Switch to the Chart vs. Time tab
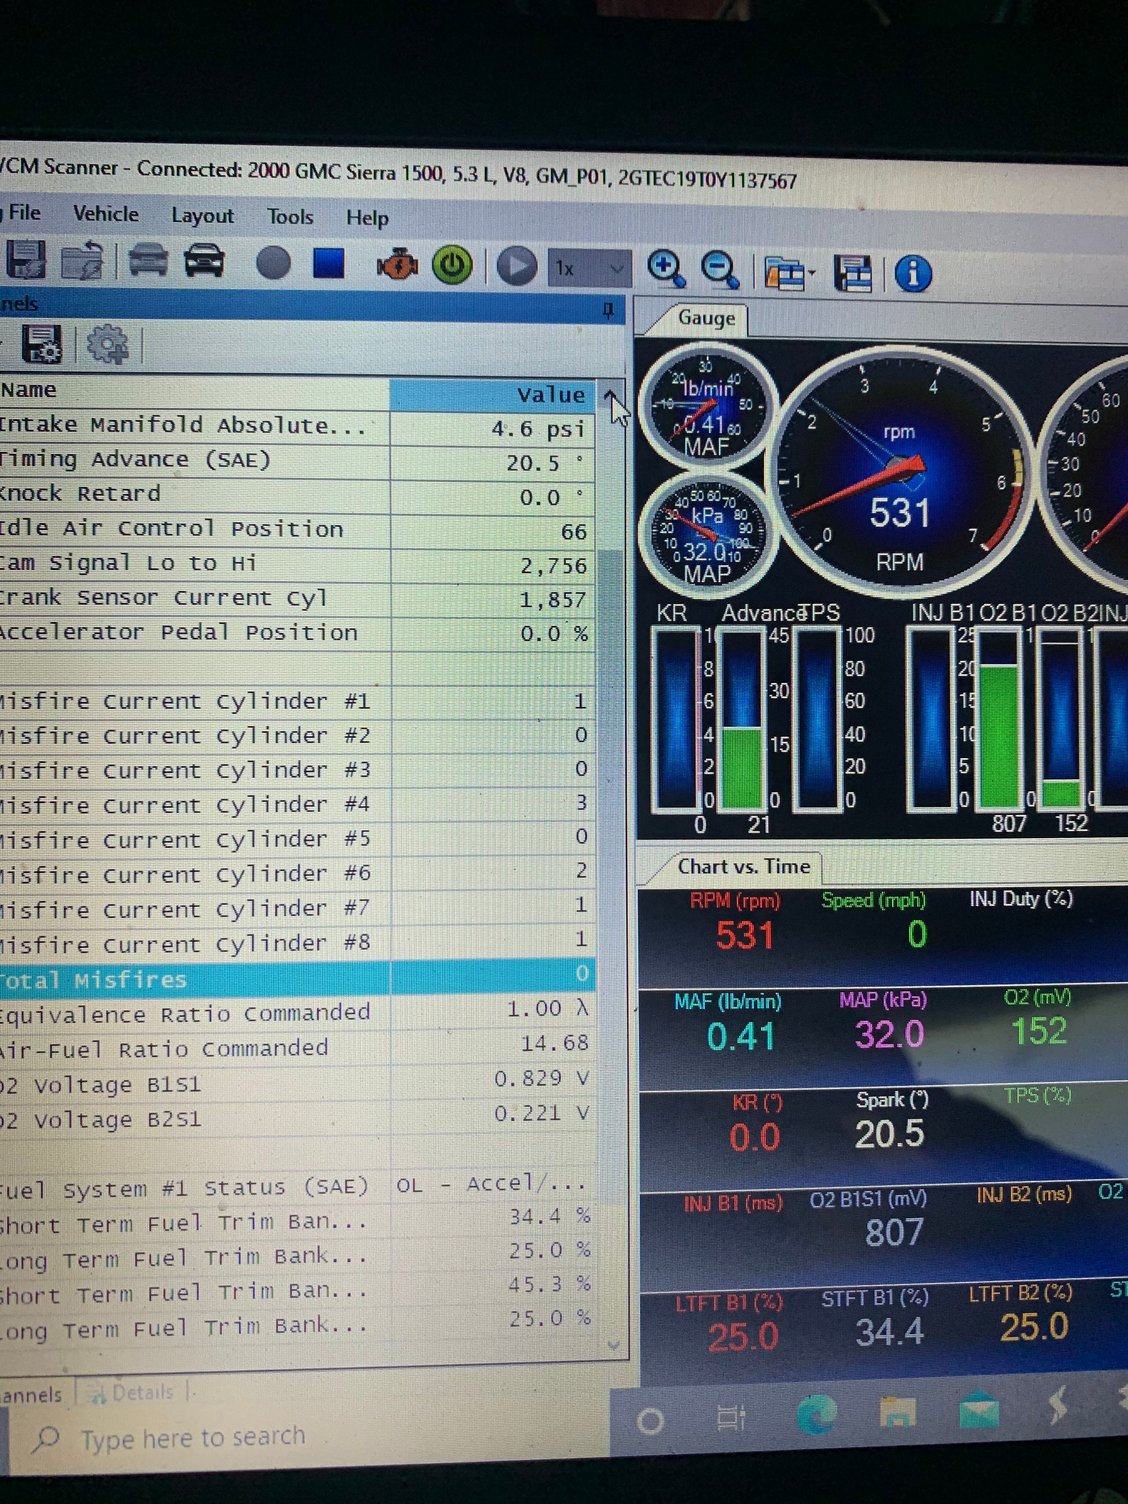1128x1504 pixels. pyautogui.click(x=743, y=867)
